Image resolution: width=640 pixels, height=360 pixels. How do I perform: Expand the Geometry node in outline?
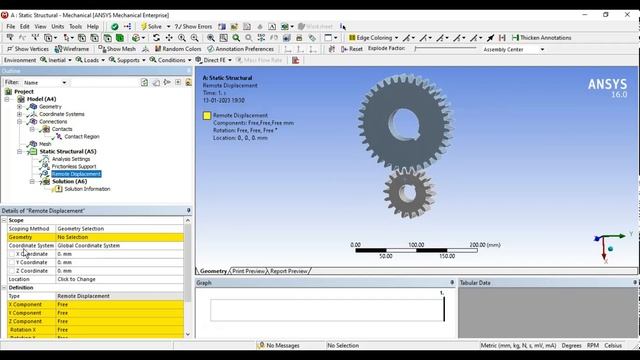point(20,107)
